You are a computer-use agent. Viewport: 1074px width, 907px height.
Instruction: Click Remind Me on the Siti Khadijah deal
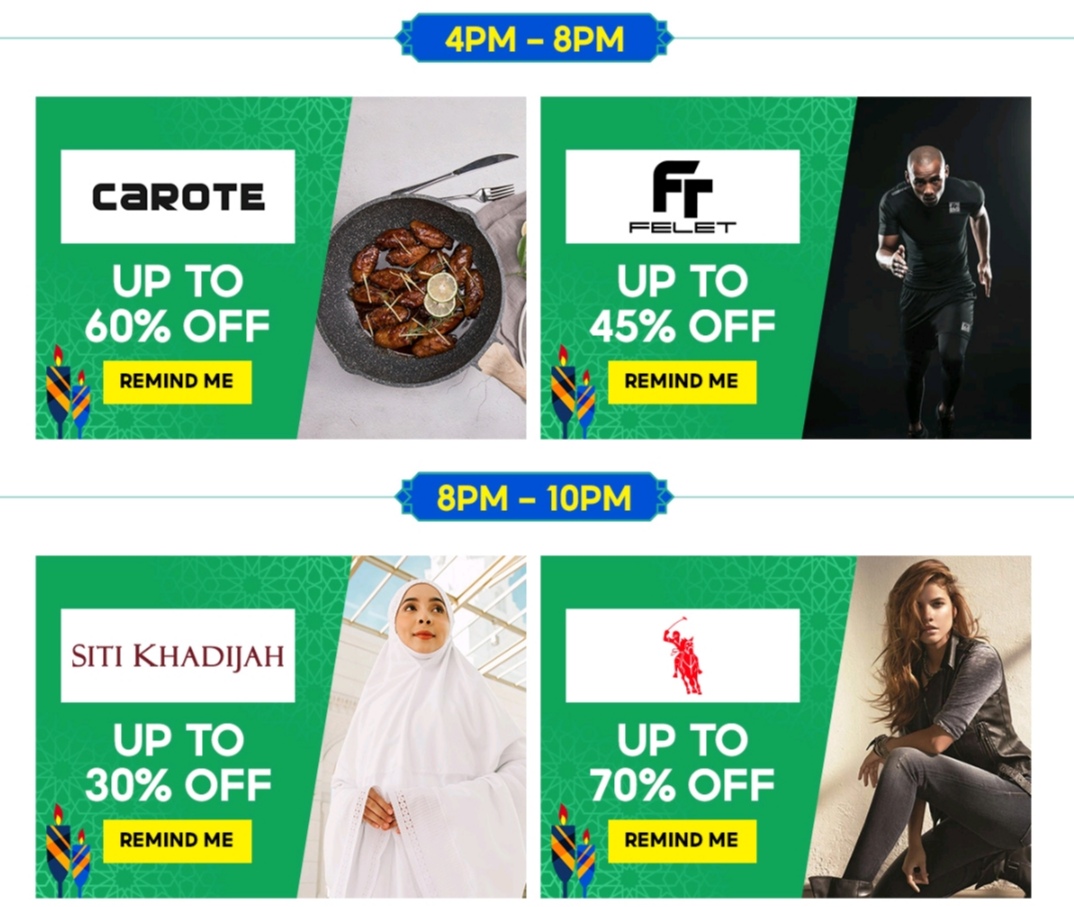(x=177, y=841)
